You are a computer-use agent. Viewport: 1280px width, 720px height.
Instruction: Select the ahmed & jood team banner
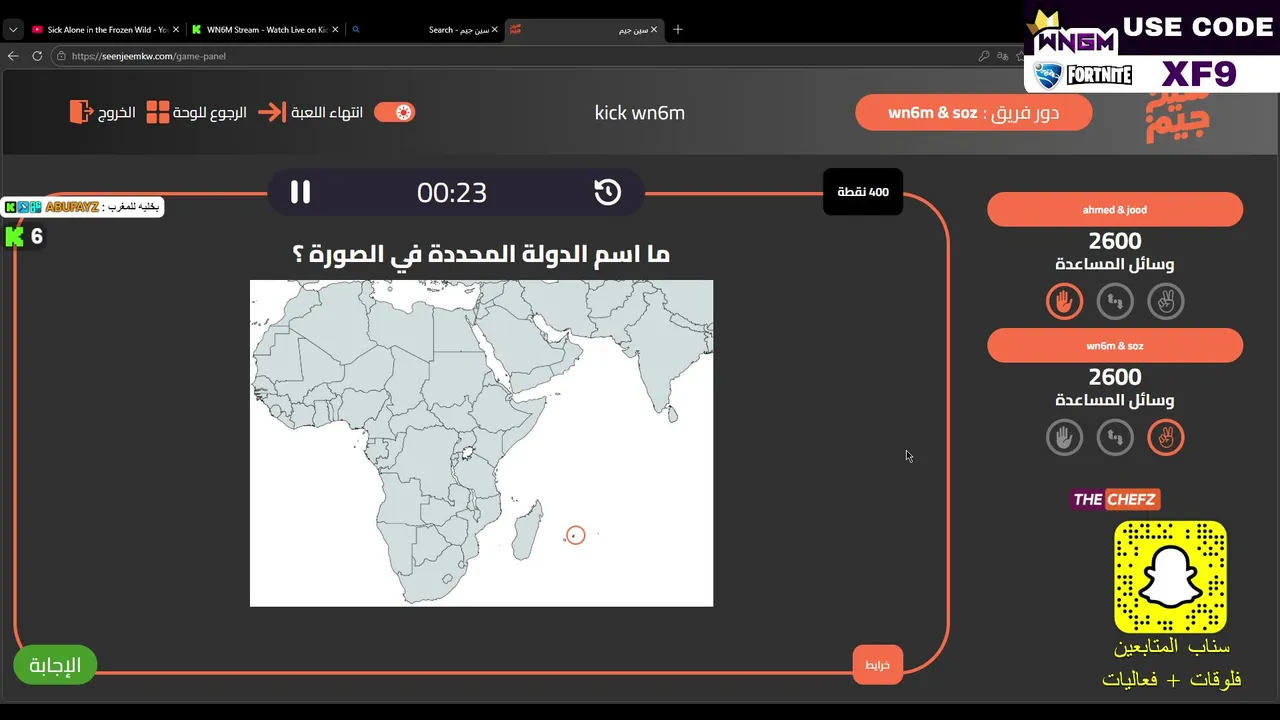[1115, 210]
